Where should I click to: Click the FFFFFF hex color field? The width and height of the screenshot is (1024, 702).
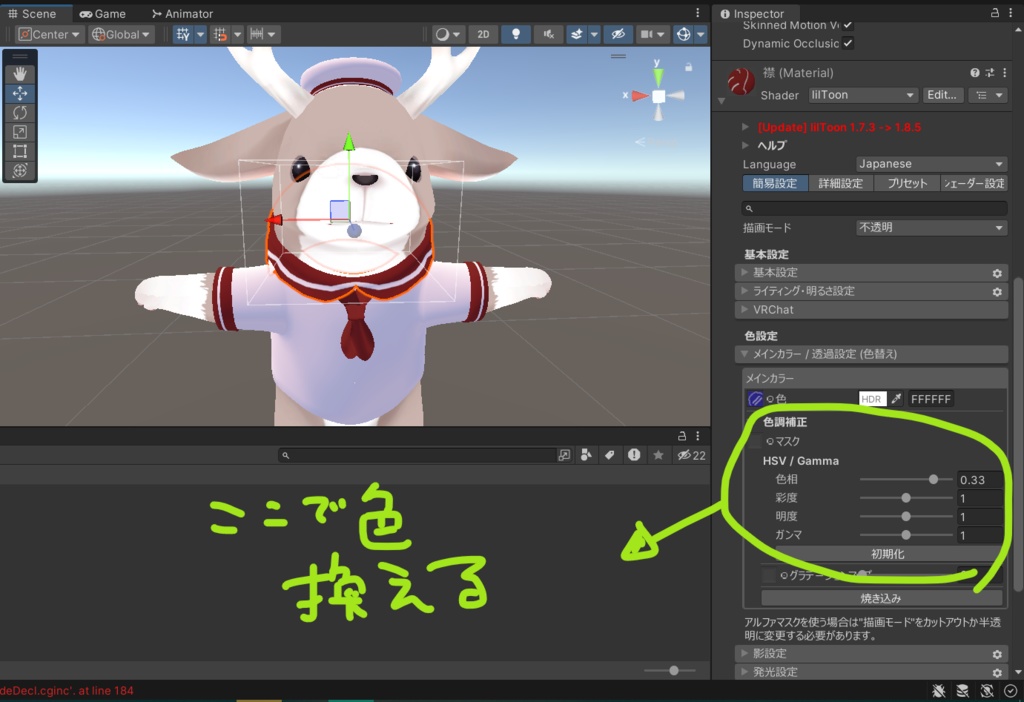(x=931, y=399)
